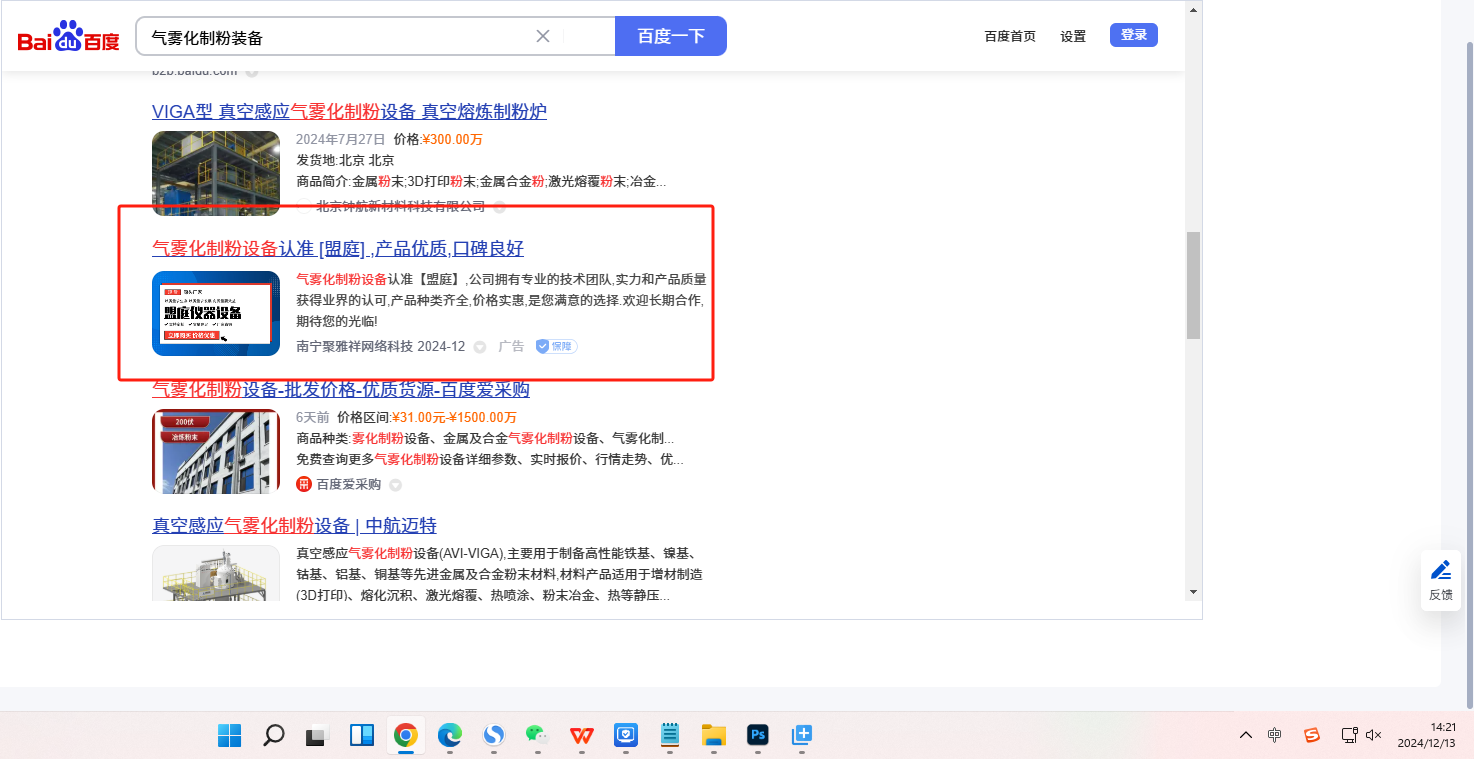
Task: Open WeChat from the taskbar
Action: 537,736
